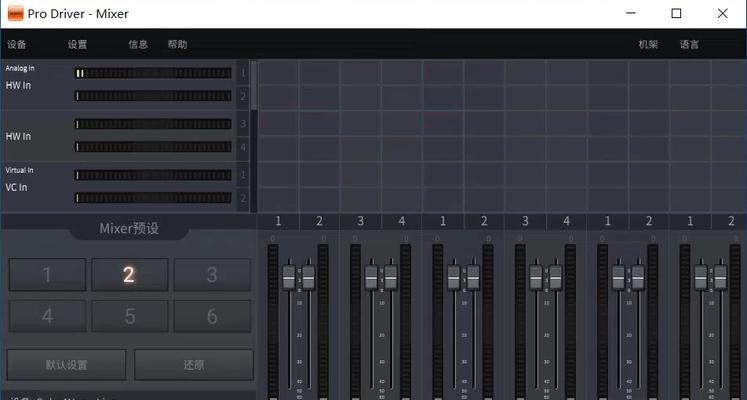Click matrix cell Analog In 1 to leftmost output 1
The height and width of the screenshot is (400, 747).
pos(278,73)
